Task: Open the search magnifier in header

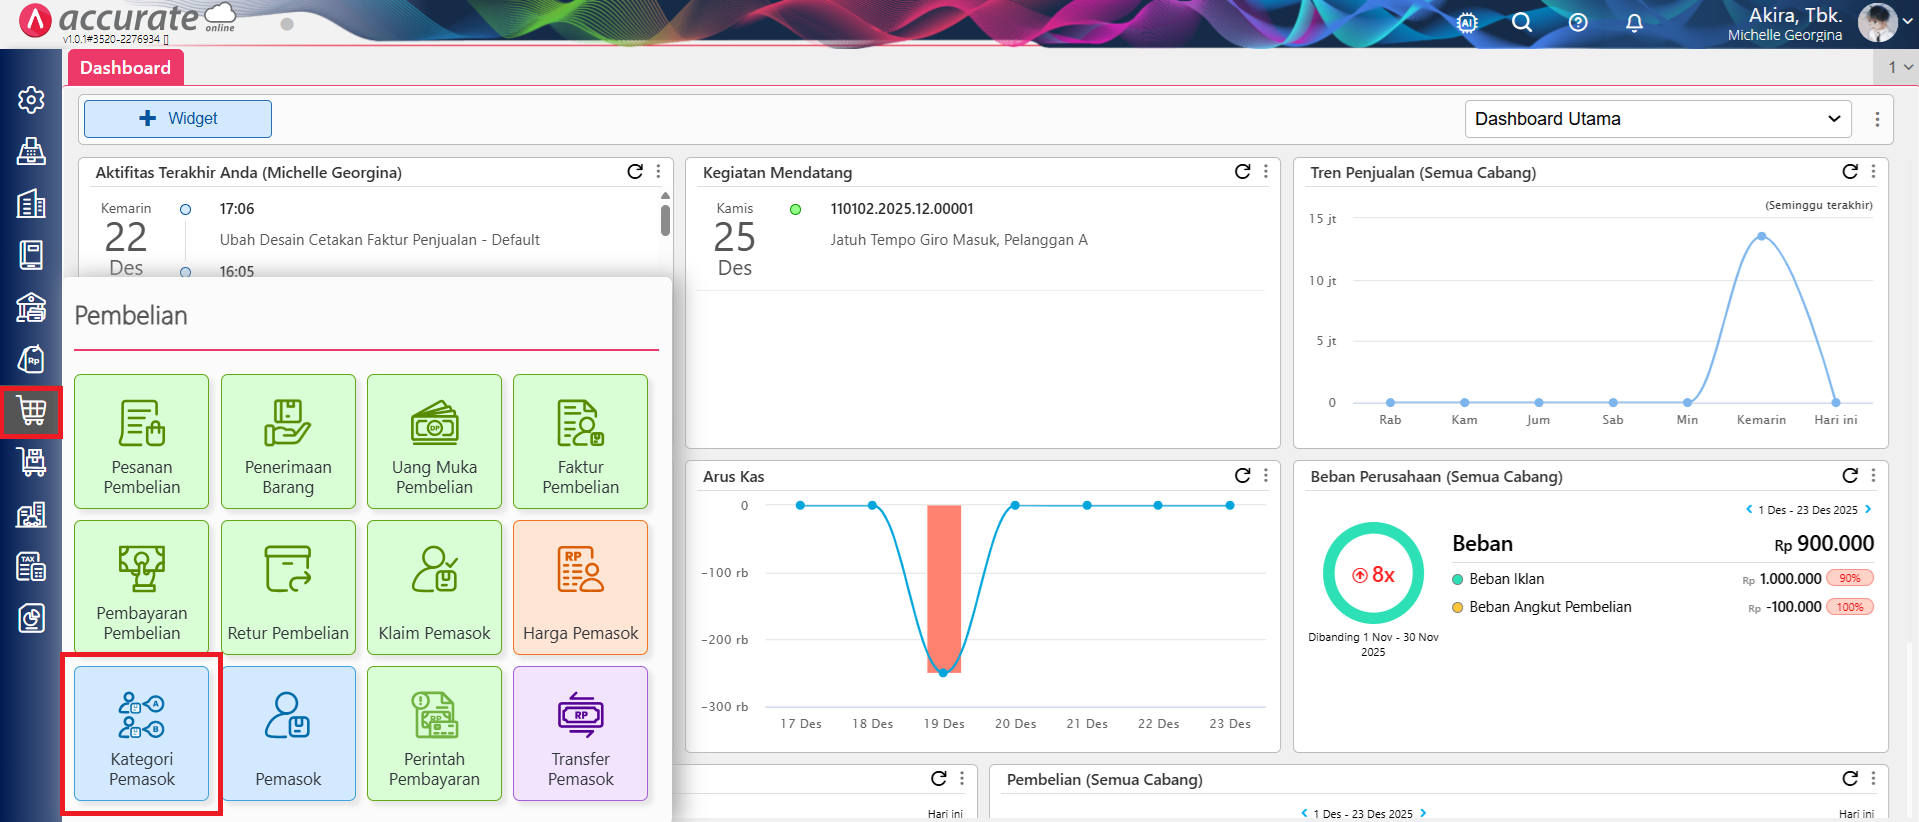Action: pyautogui.click(x=1521, y=22)
